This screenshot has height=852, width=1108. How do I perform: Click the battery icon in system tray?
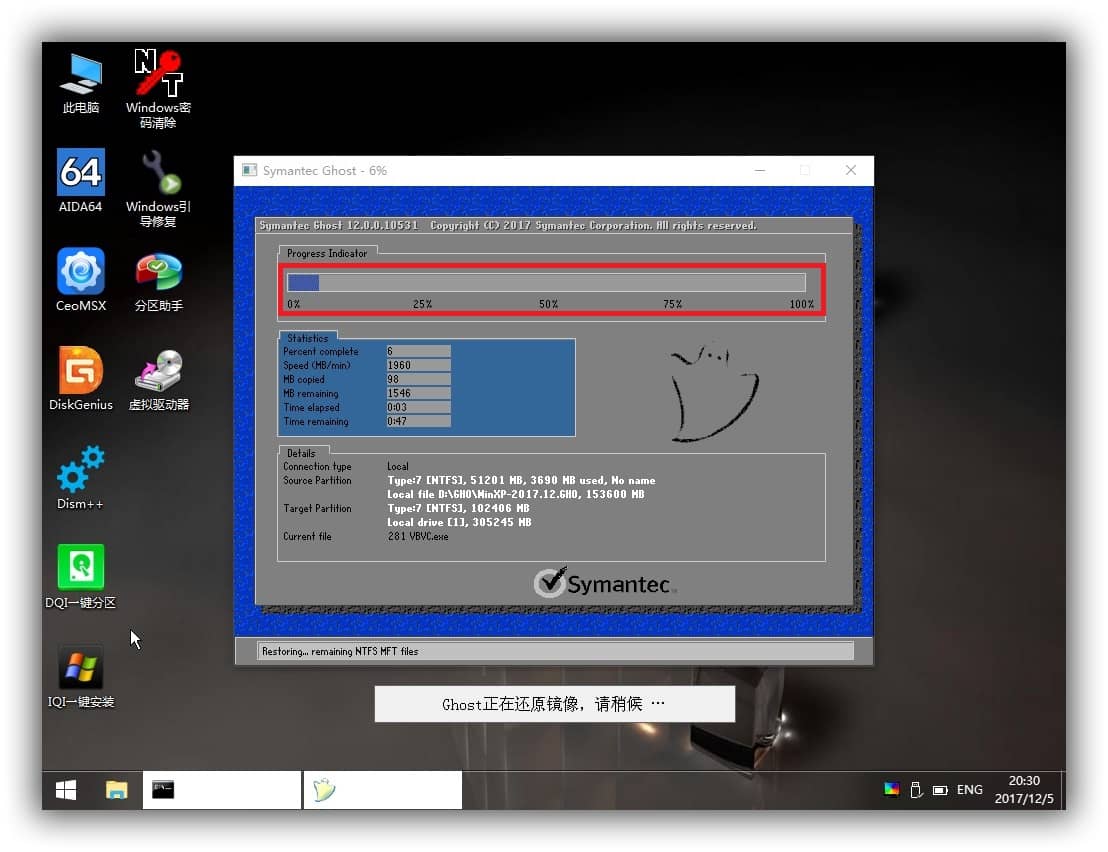click(940, 790)
